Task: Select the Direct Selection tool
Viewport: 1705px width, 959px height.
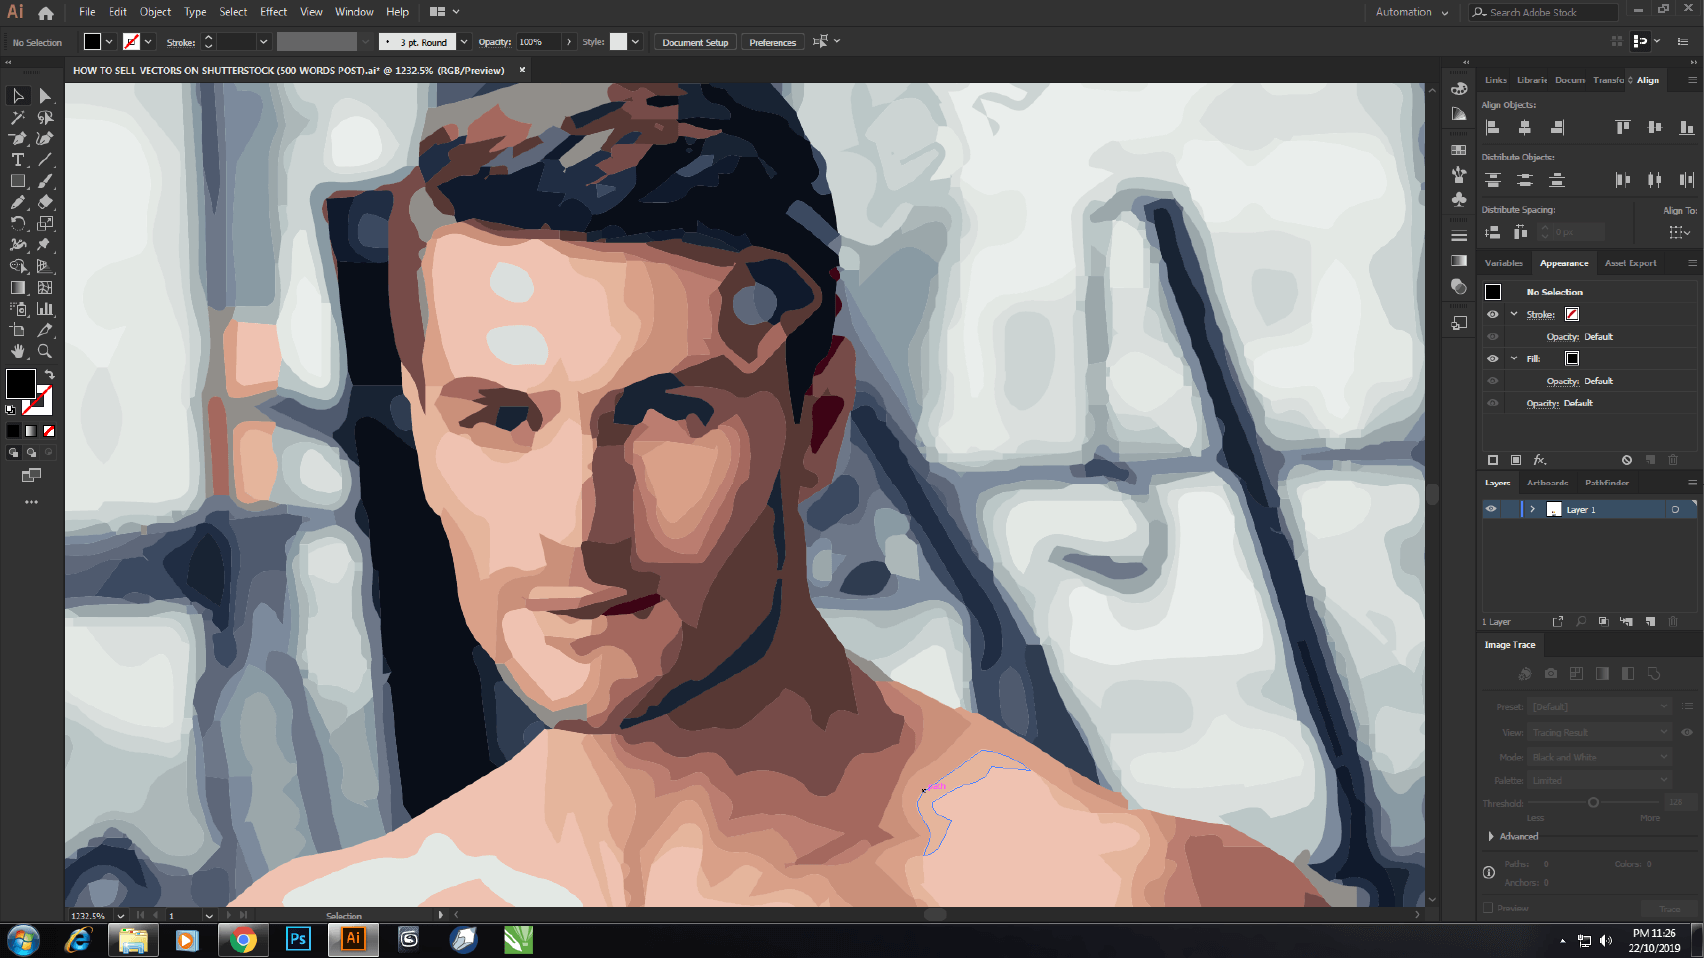Action: tap(45, 96)
